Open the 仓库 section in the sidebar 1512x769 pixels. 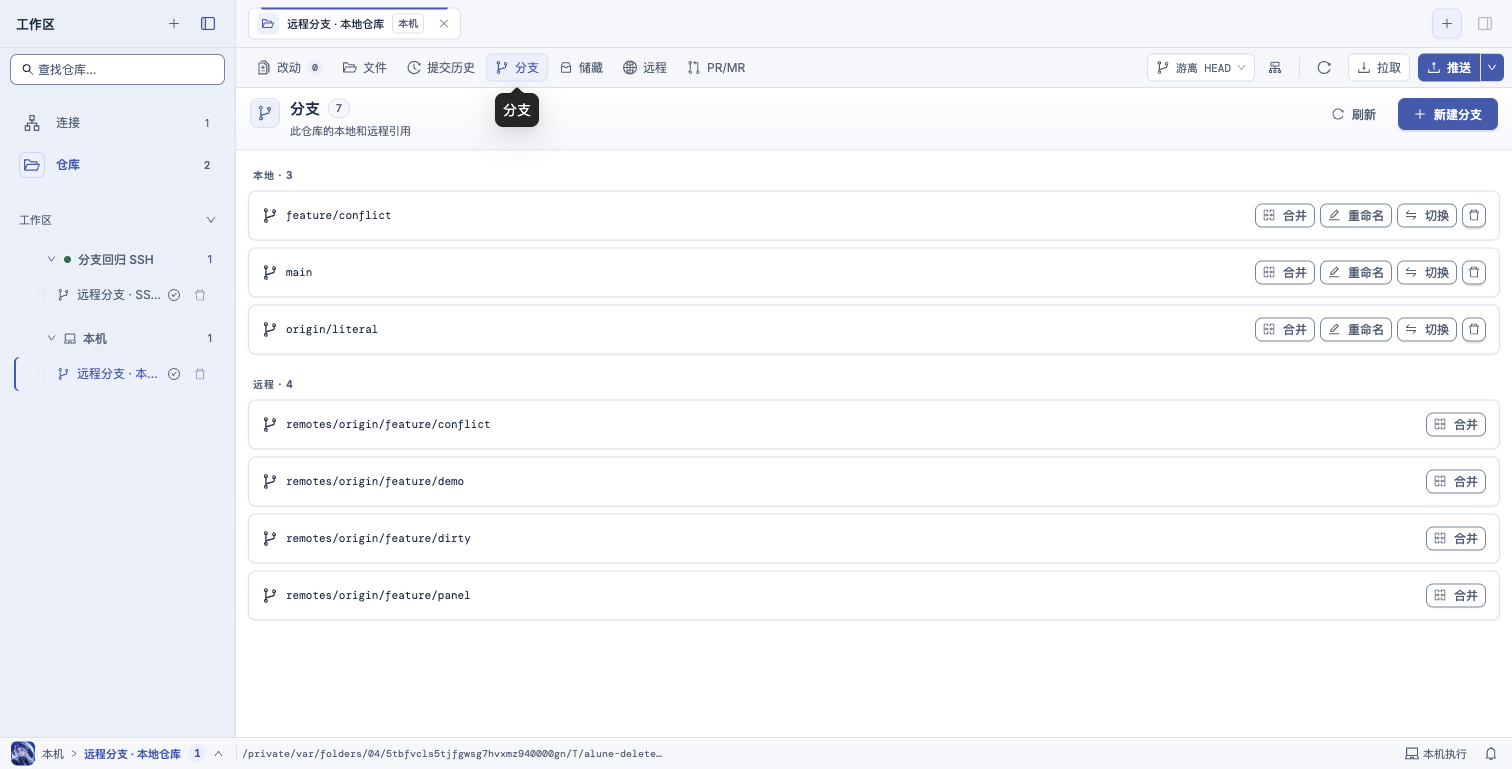pyautogui.click(x=118, y=165)
